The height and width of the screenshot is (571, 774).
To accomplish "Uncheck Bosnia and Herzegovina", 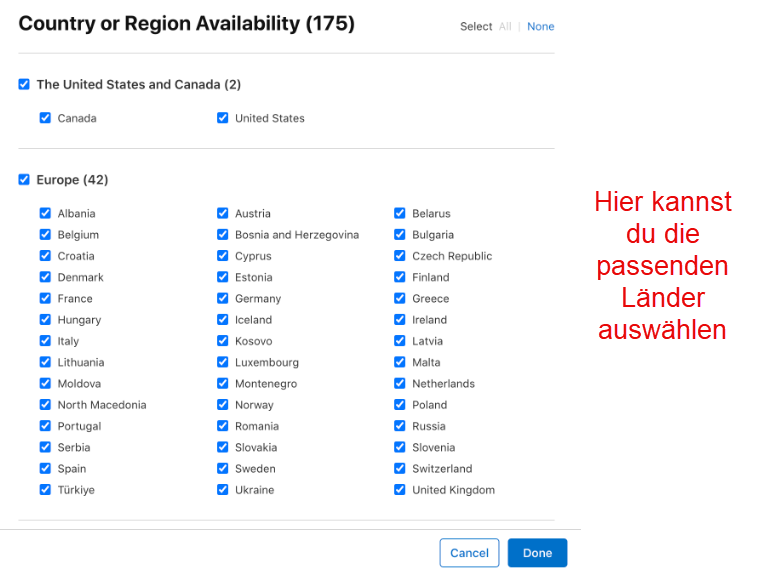I will click(223, 234).
